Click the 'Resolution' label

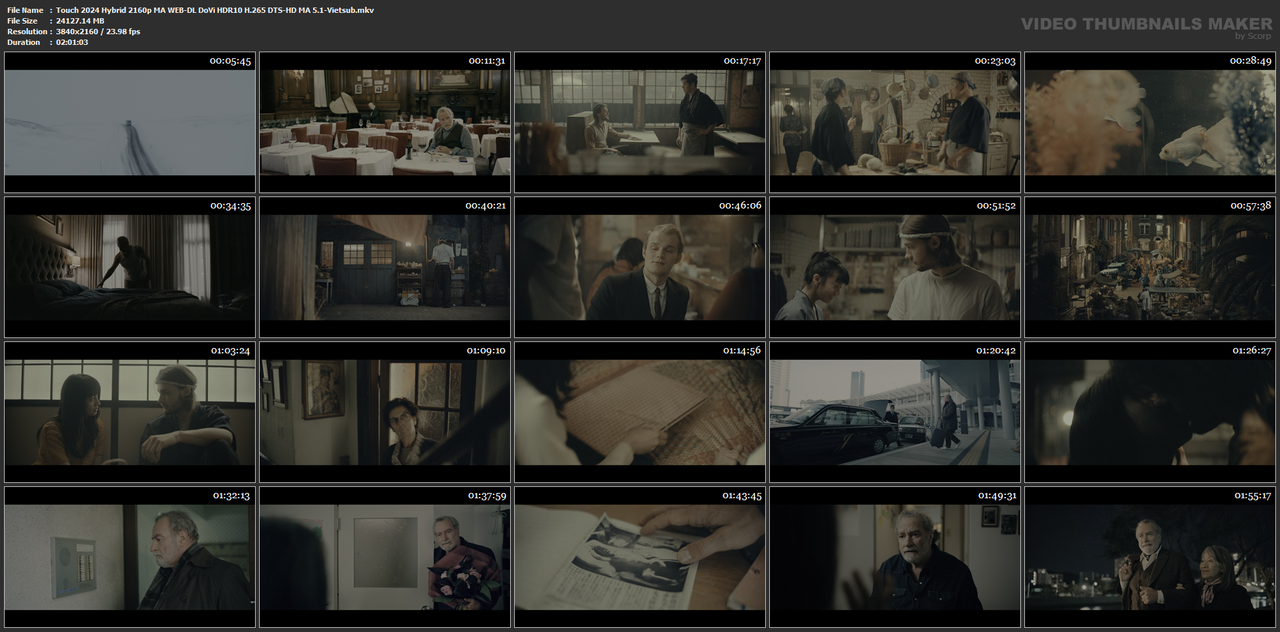(26, 32)
